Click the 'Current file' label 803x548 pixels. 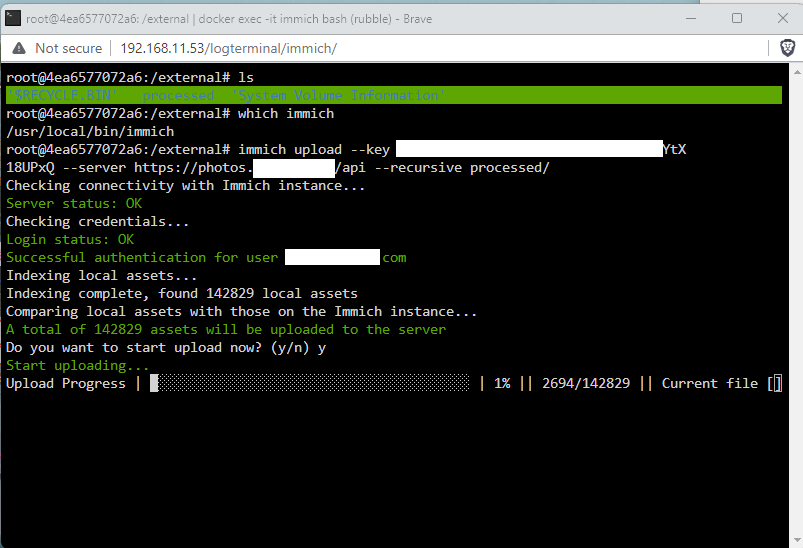(x=710, y=383)
